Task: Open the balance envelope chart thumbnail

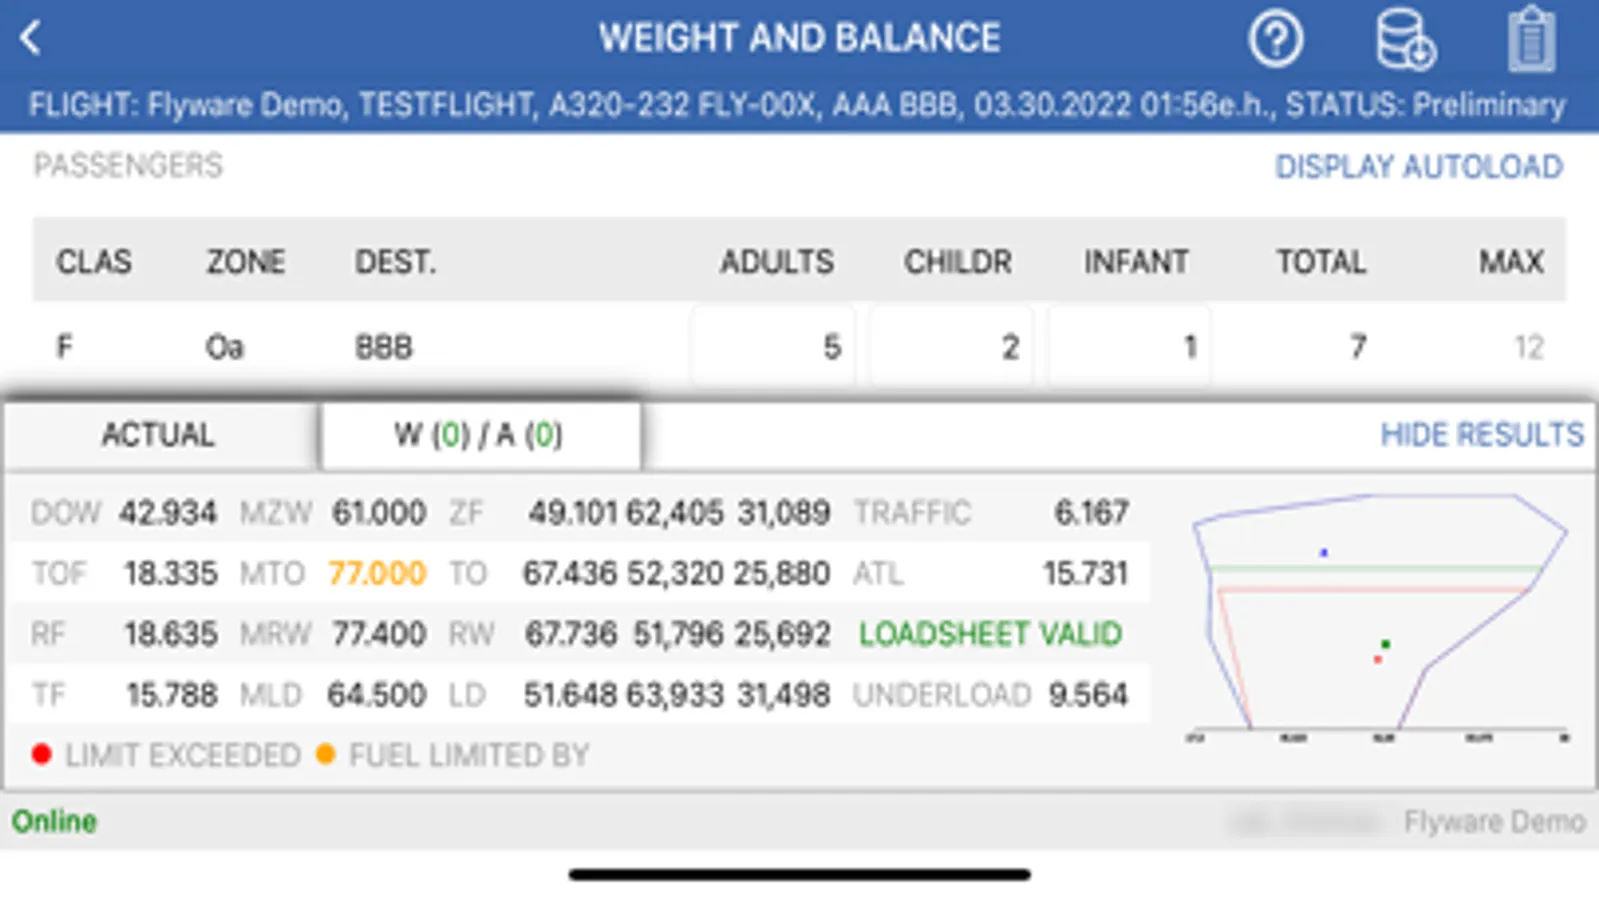Action: 1379,616
